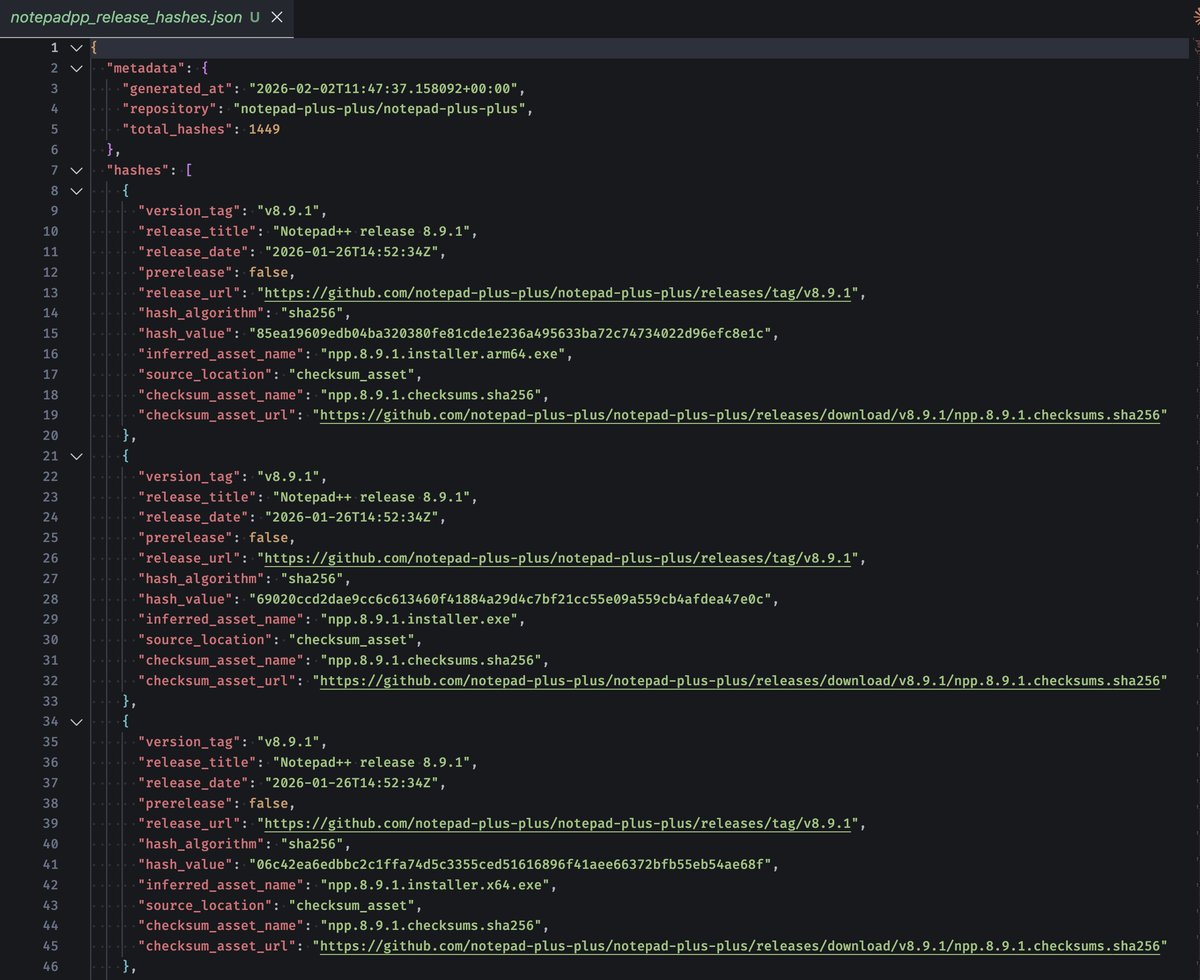Open the release_url link on line 13
Image resolution: width=1200 pixels, height=980 pixels.
click(x=558, y=293)
